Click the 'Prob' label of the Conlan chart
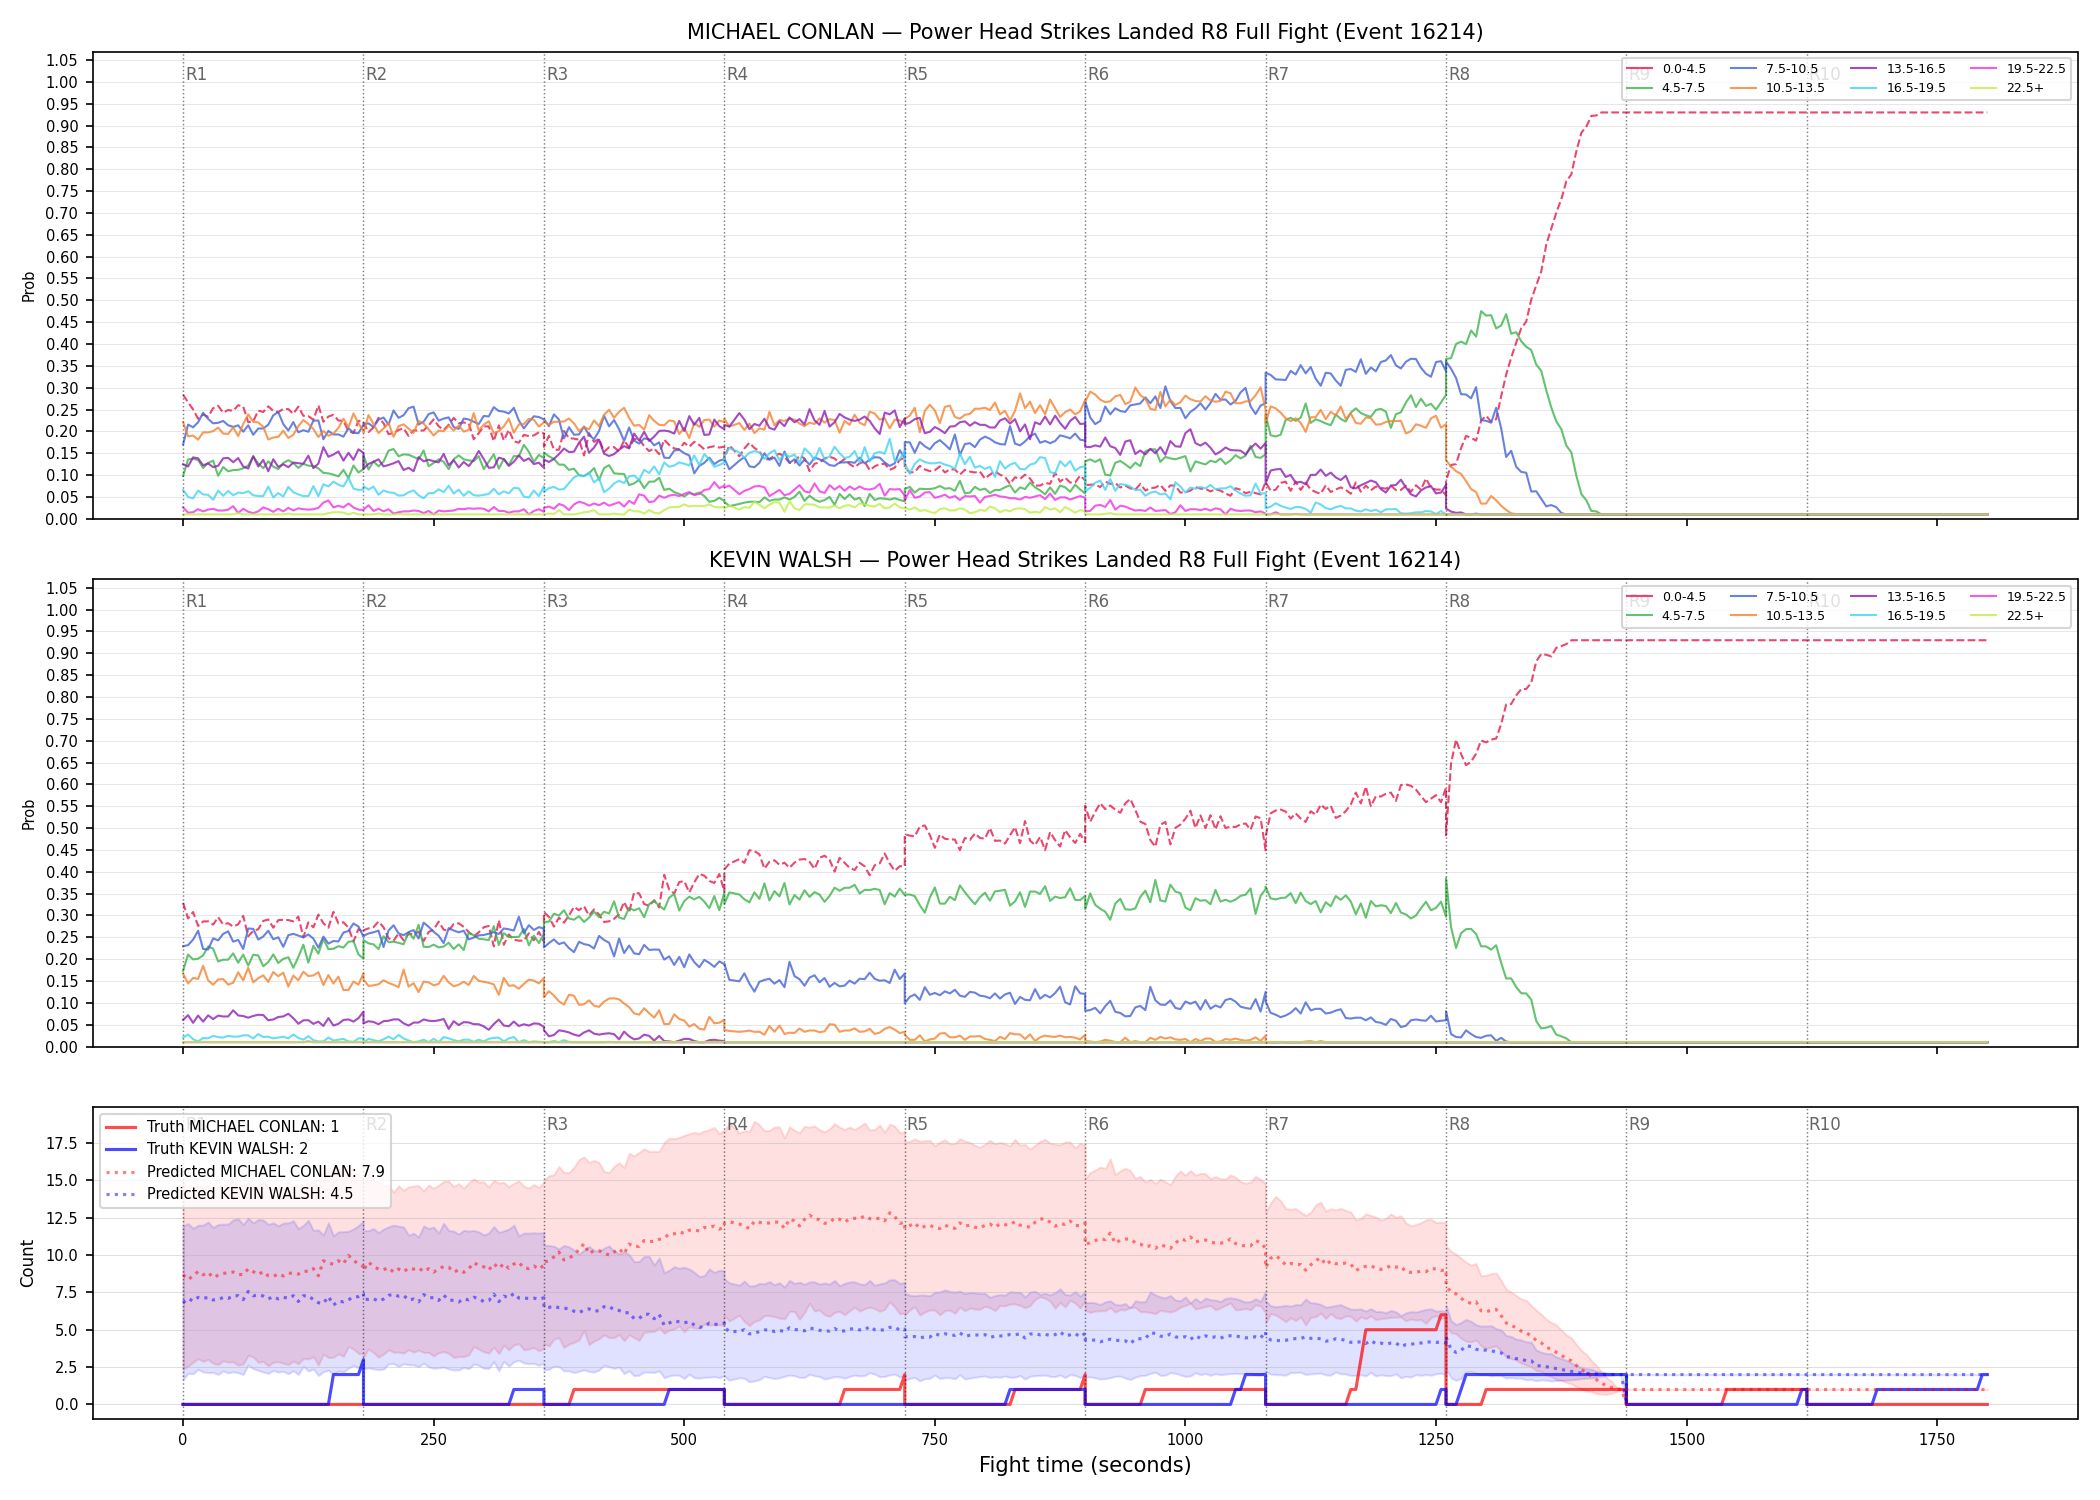 (x=29, y=287)
